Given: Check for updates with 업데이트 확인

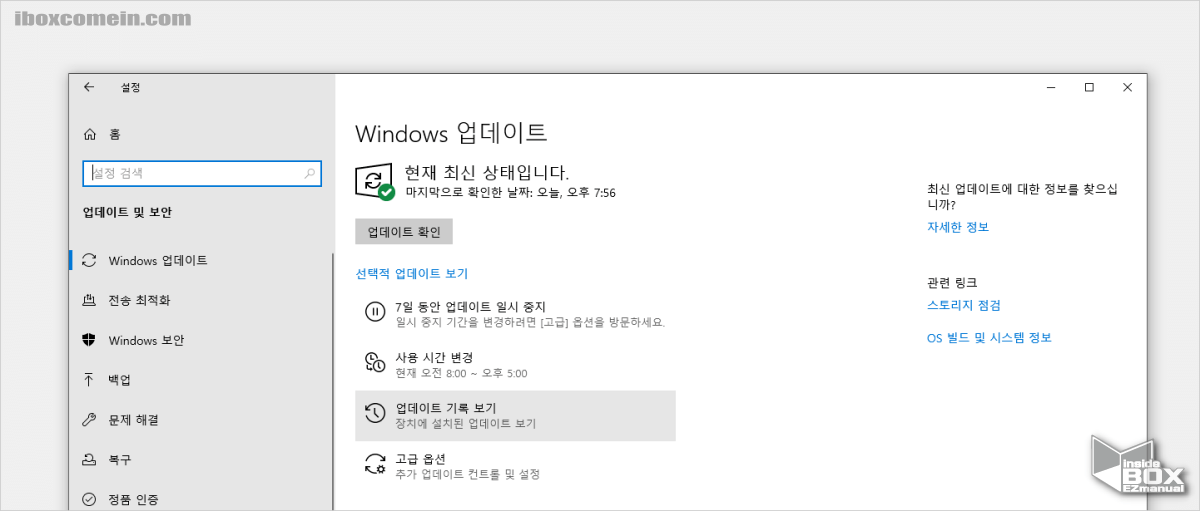Looking at the screenshot, I should [404, 232].
